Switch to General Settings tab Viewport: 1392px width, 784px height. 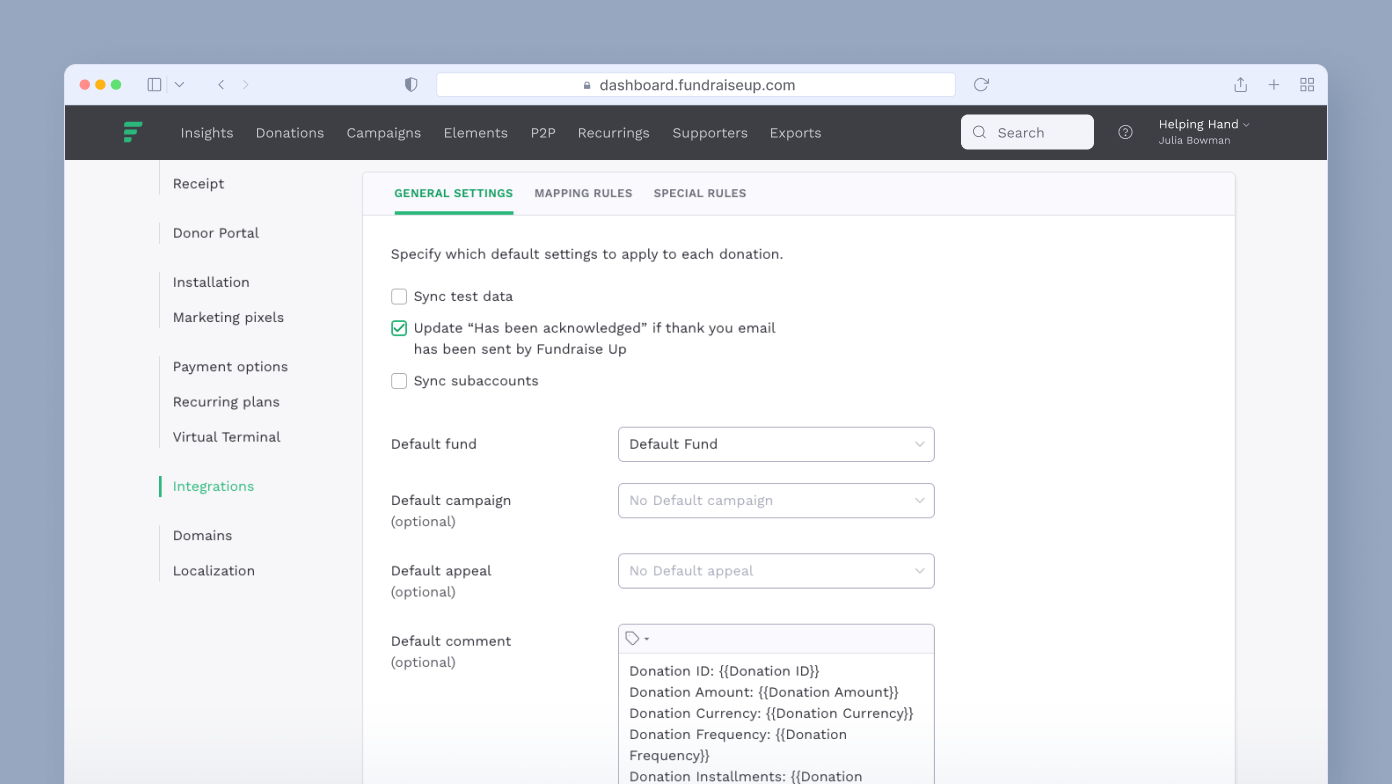click(x=453, y=193)
